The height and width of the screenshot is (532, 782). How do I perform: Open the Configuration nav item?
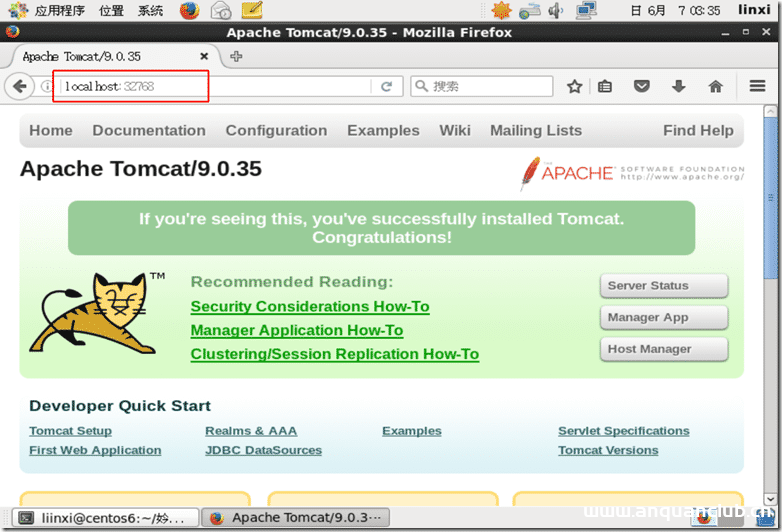point(276,130)
